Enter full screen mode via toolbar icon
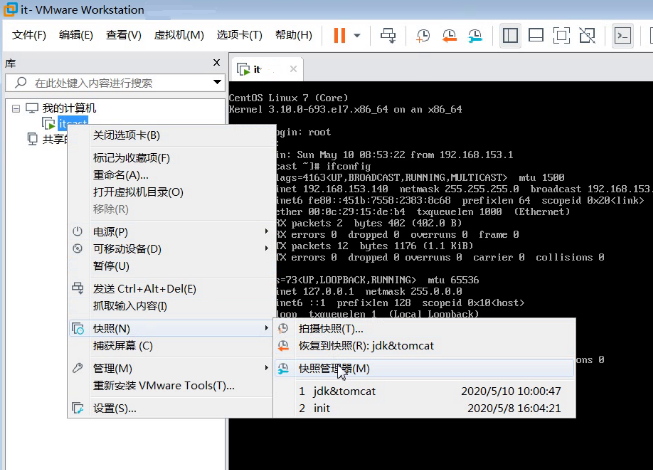The height and width of the screenshot is (470, 653). (561, 35)
